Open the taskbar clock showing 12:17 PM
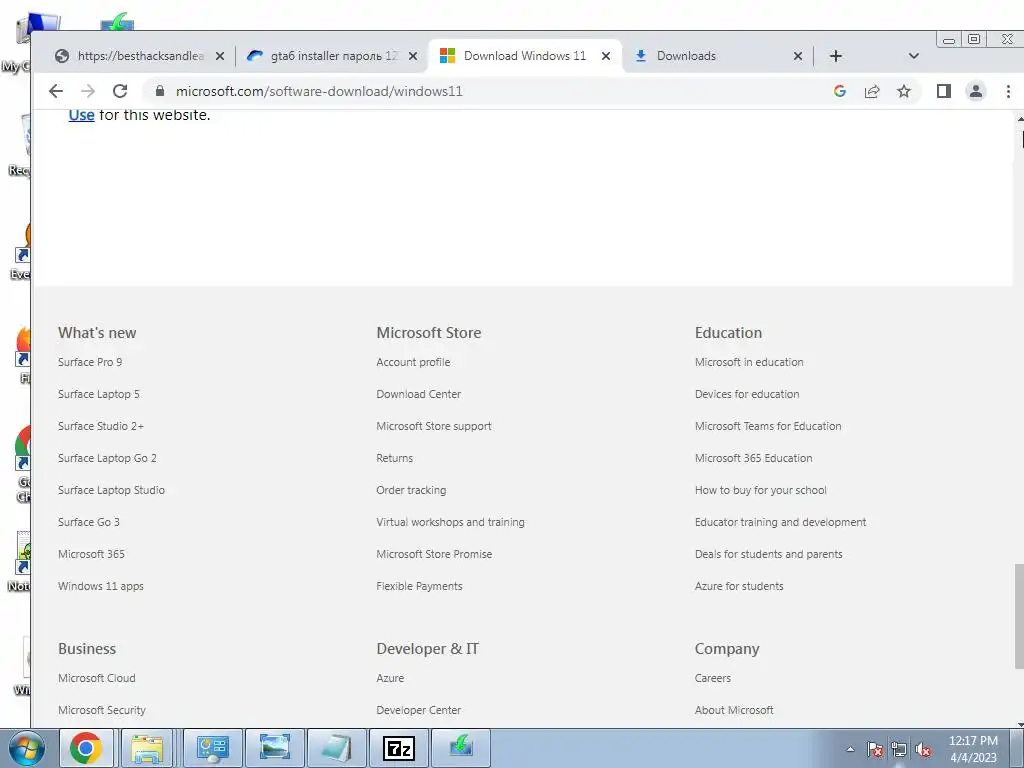The image size is (1024, 768). click(x=973, y=749)
